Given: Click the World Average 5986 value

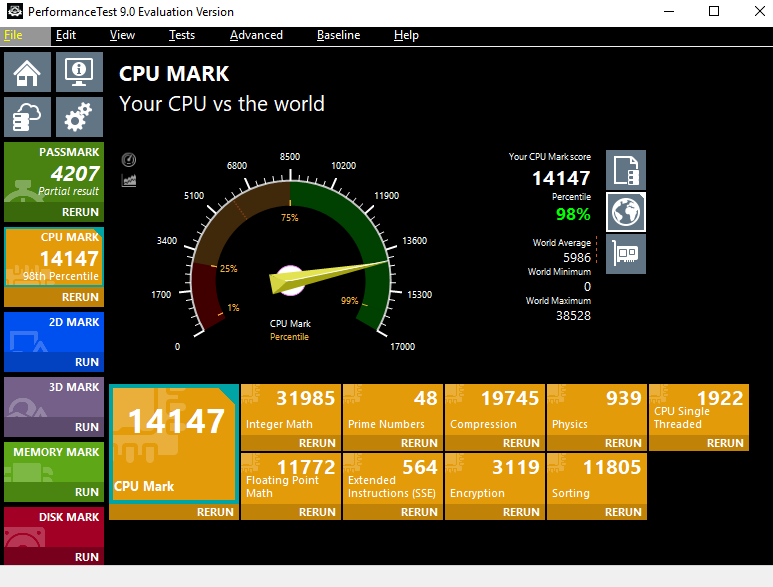Looking at the screenshot, I should pyautogui.click(x=577, y=258).
